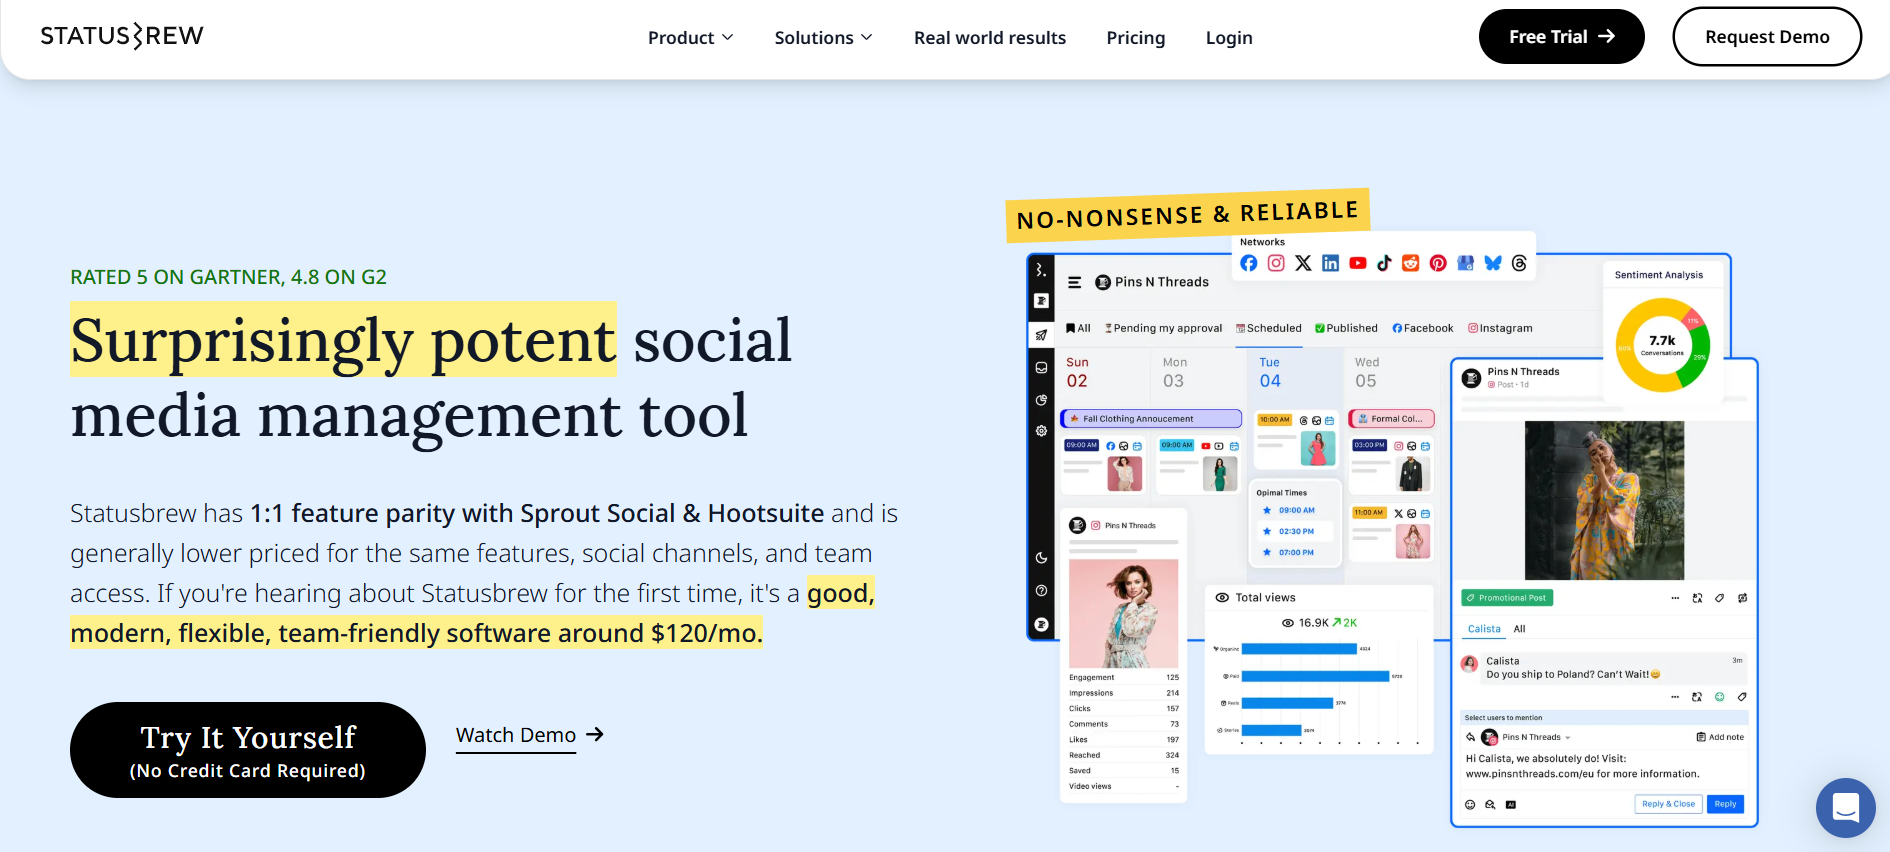The width and height of the screenshot is (1890, 852).
Task: Open the 10:00 AM Tuesday post thumbnail
Action: 1318,449
